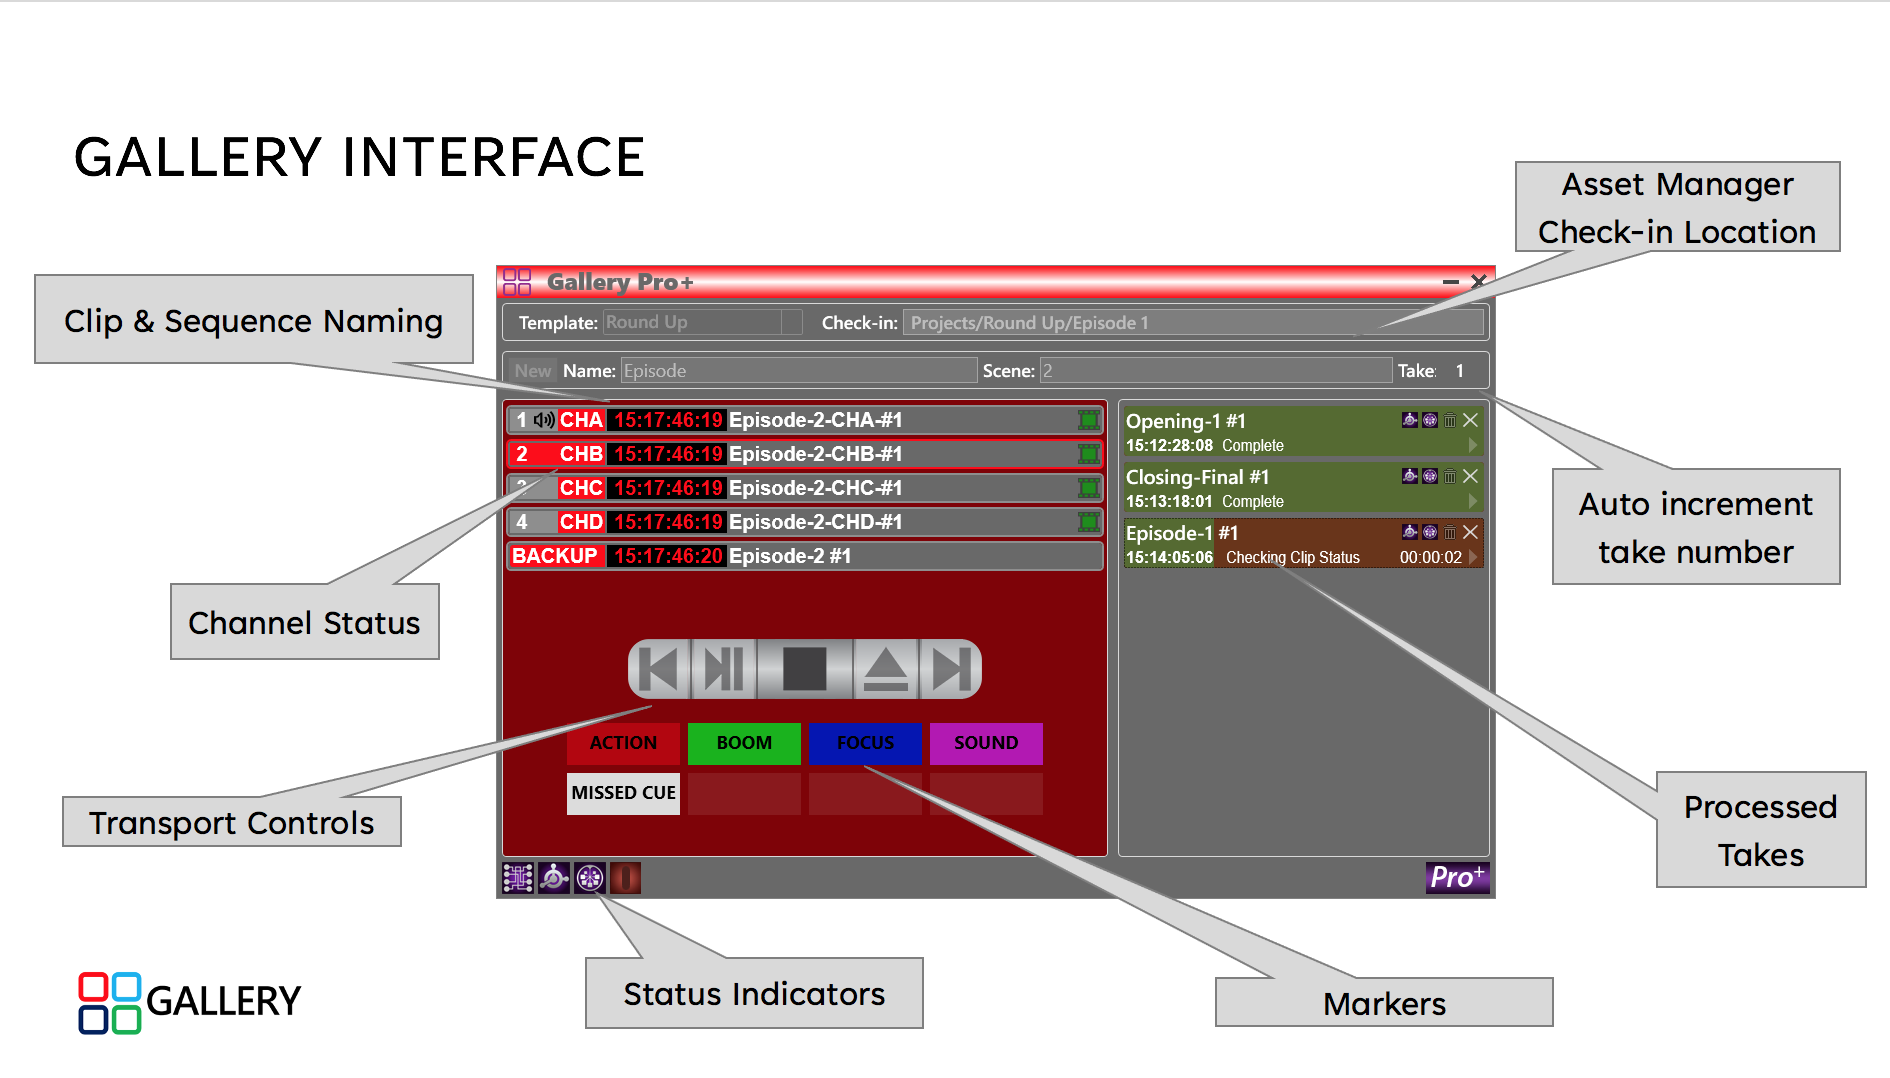Click the purple Pro+ badge

[x=1457, y=877]
